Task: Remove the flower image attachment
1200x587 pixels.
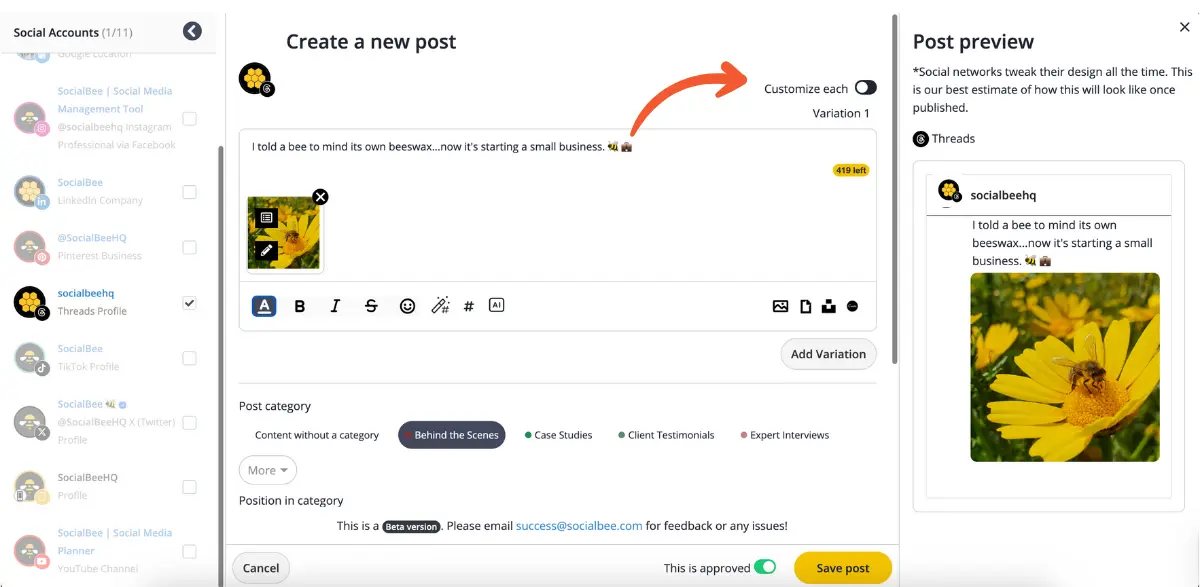Action: (x=320, y=197)
